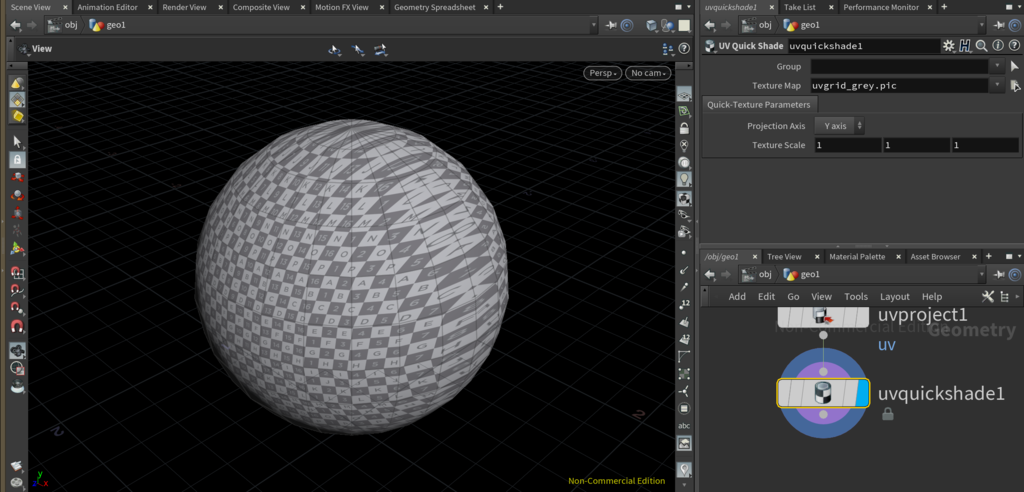Click the checkered ball material display icon

tap(684, 199)
